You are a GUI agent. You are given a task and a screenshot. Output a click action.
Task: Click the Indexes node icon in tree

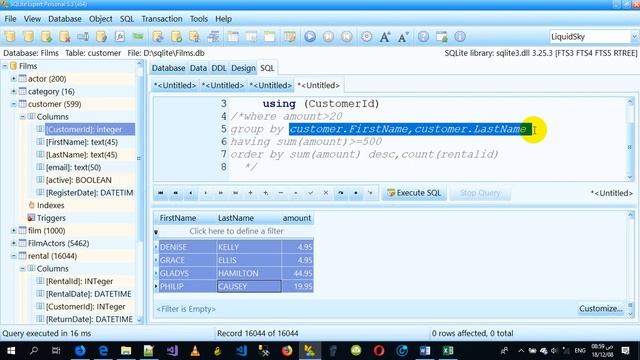(x=31, y=205)
